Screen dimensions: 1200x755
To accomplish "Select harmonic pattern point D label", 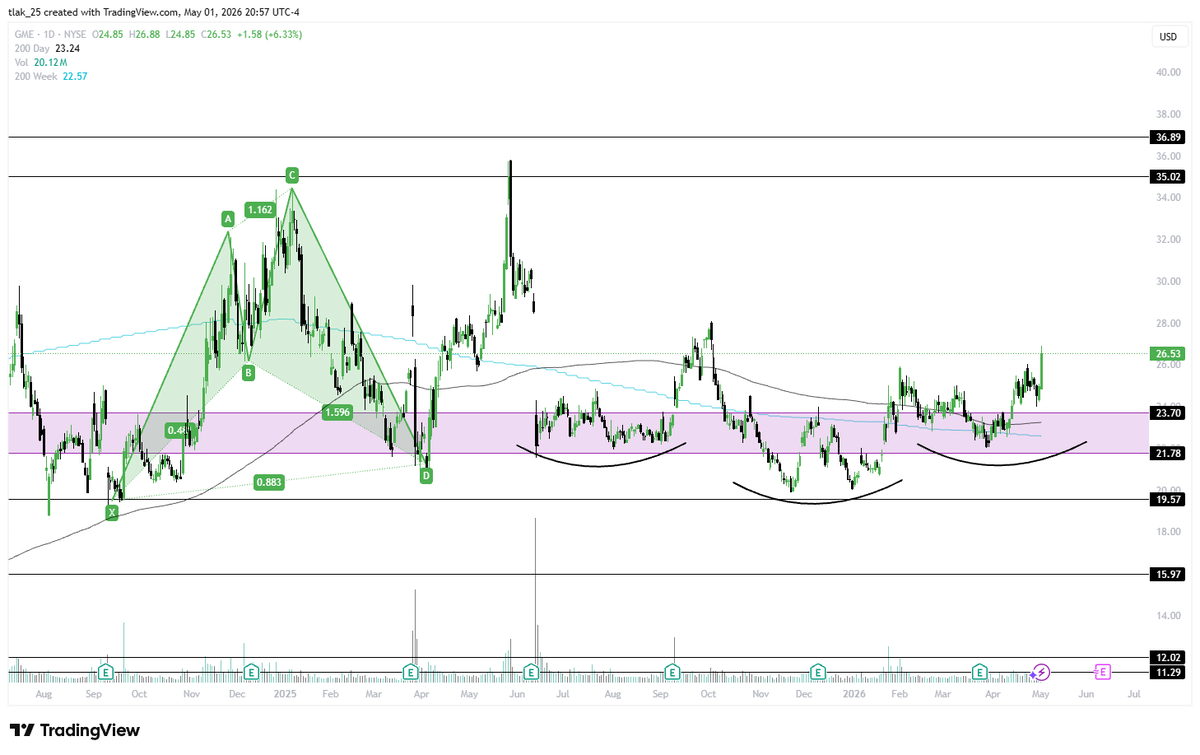I will coord(426,476).
